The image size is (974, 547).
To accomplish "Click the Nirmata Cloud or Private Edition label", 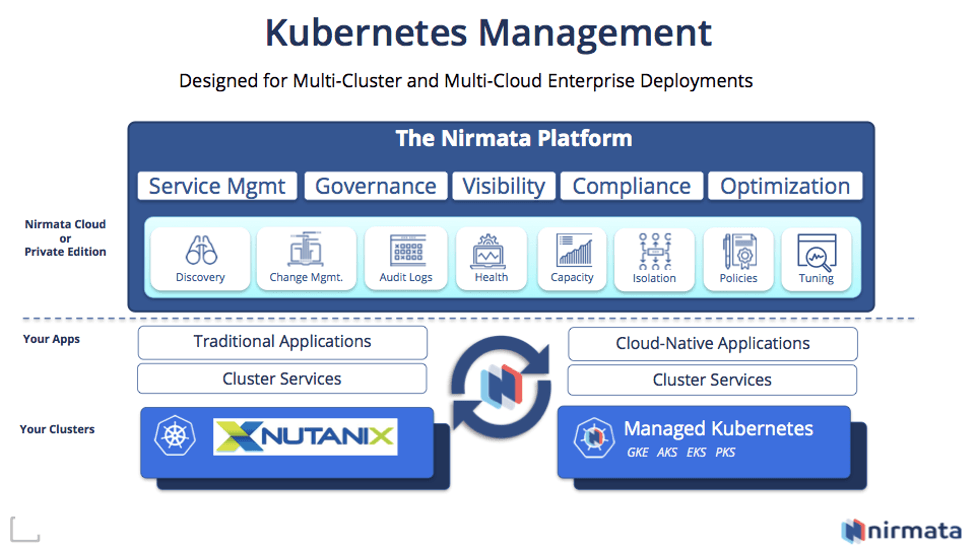I will (x=65, y=238).
